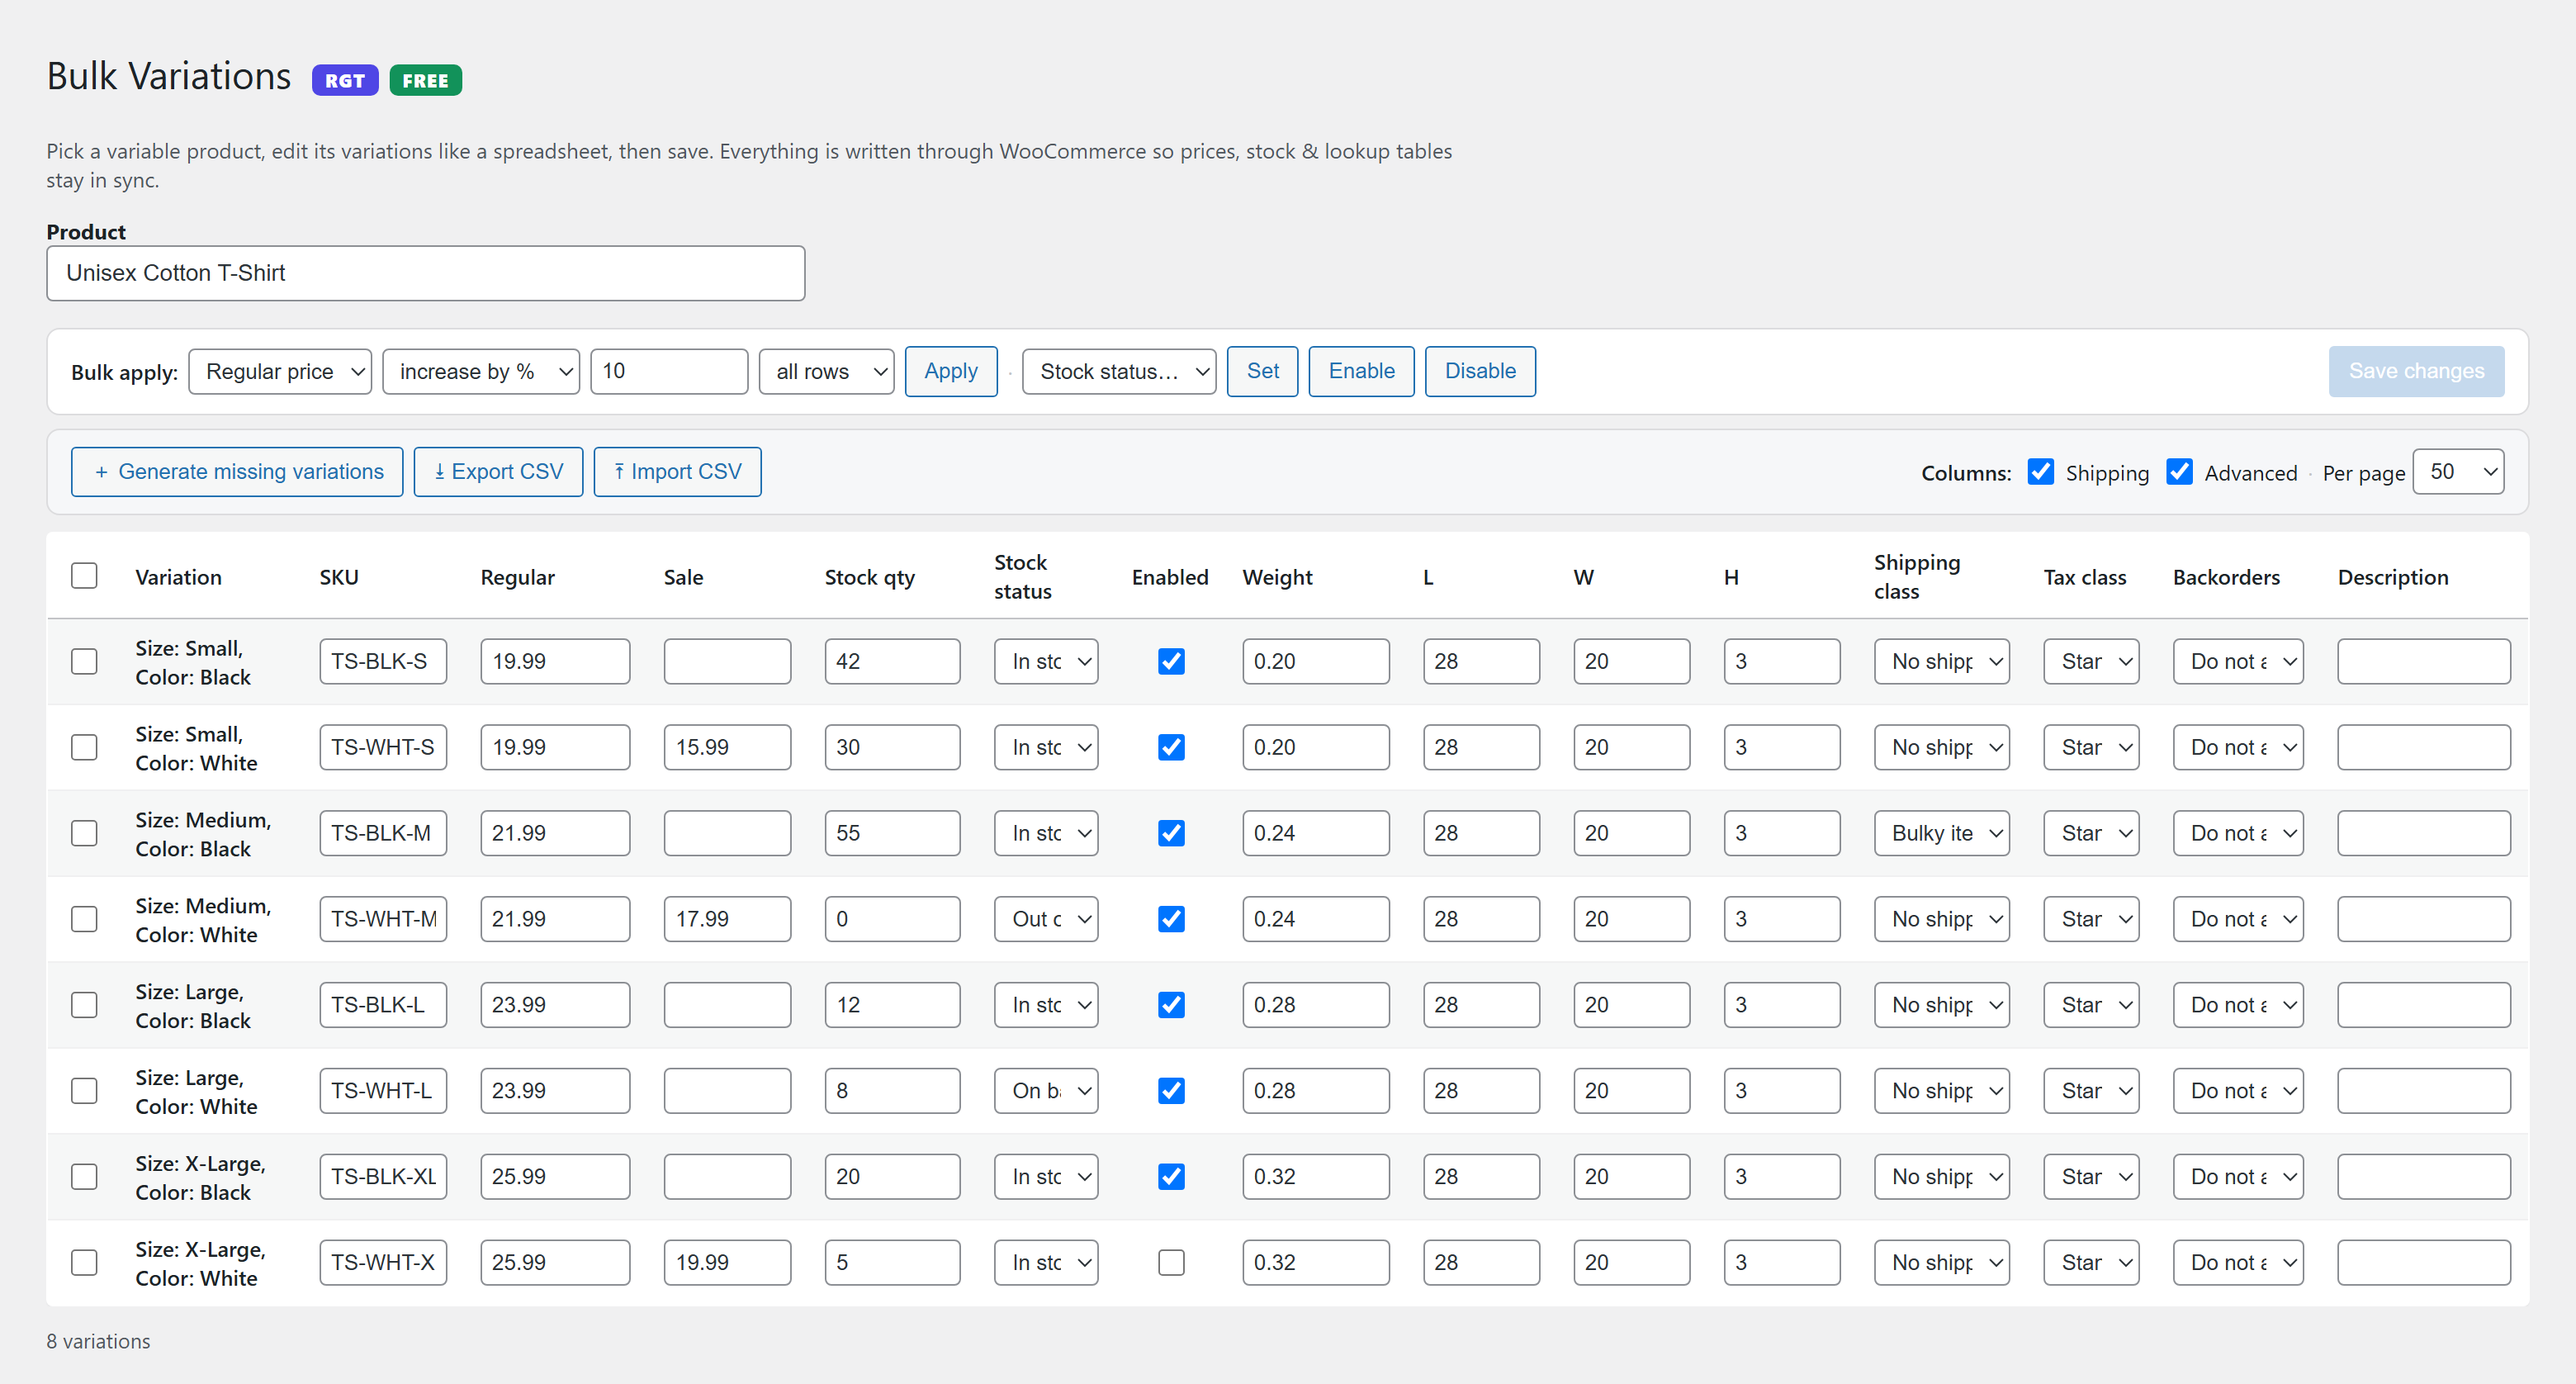Click the Variation column header
2576x1384 pixels.
coord(179,577)
